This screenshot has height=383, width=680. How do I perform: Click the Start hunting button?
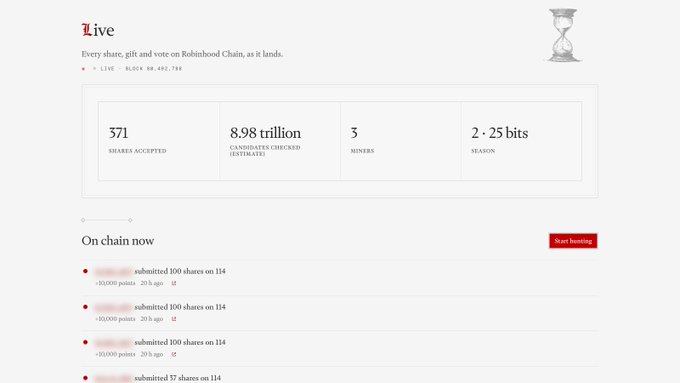point(573,241)
